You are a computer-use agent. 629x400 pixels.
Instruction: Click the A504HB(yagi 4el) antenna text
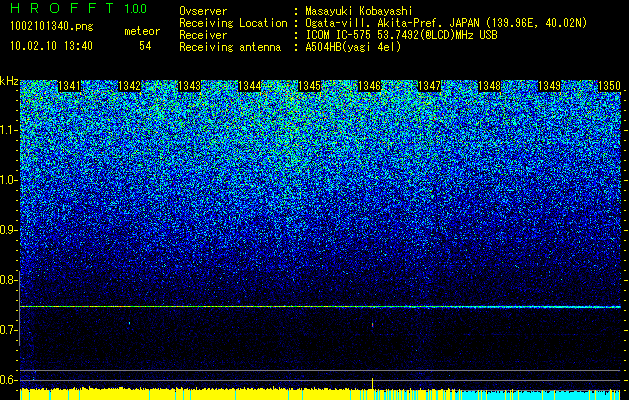353,47
